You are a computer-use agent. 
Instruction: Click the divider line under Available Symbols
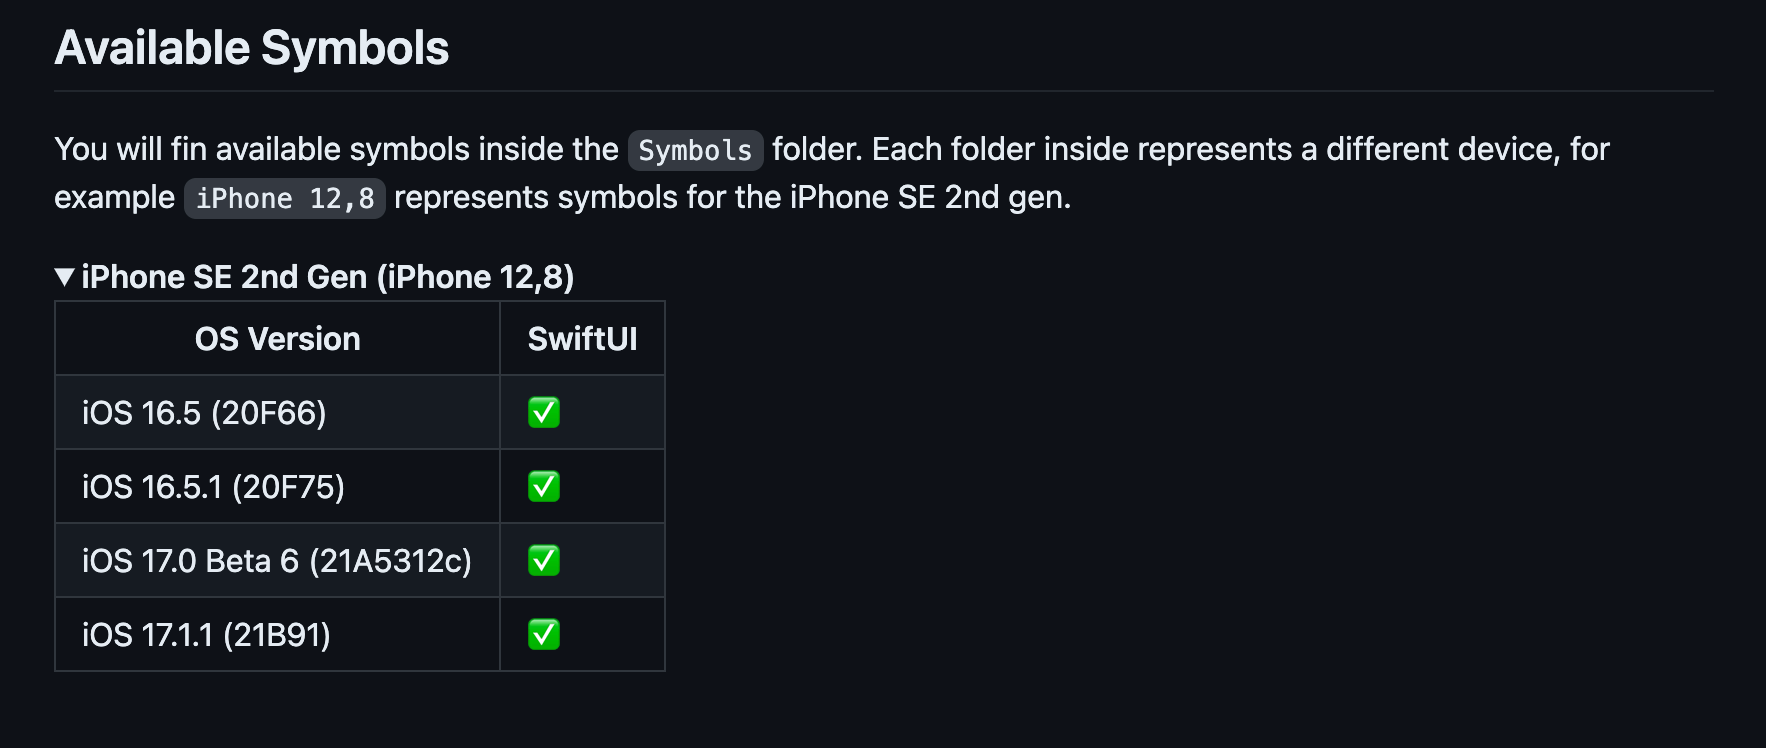(x=884, y=91)
